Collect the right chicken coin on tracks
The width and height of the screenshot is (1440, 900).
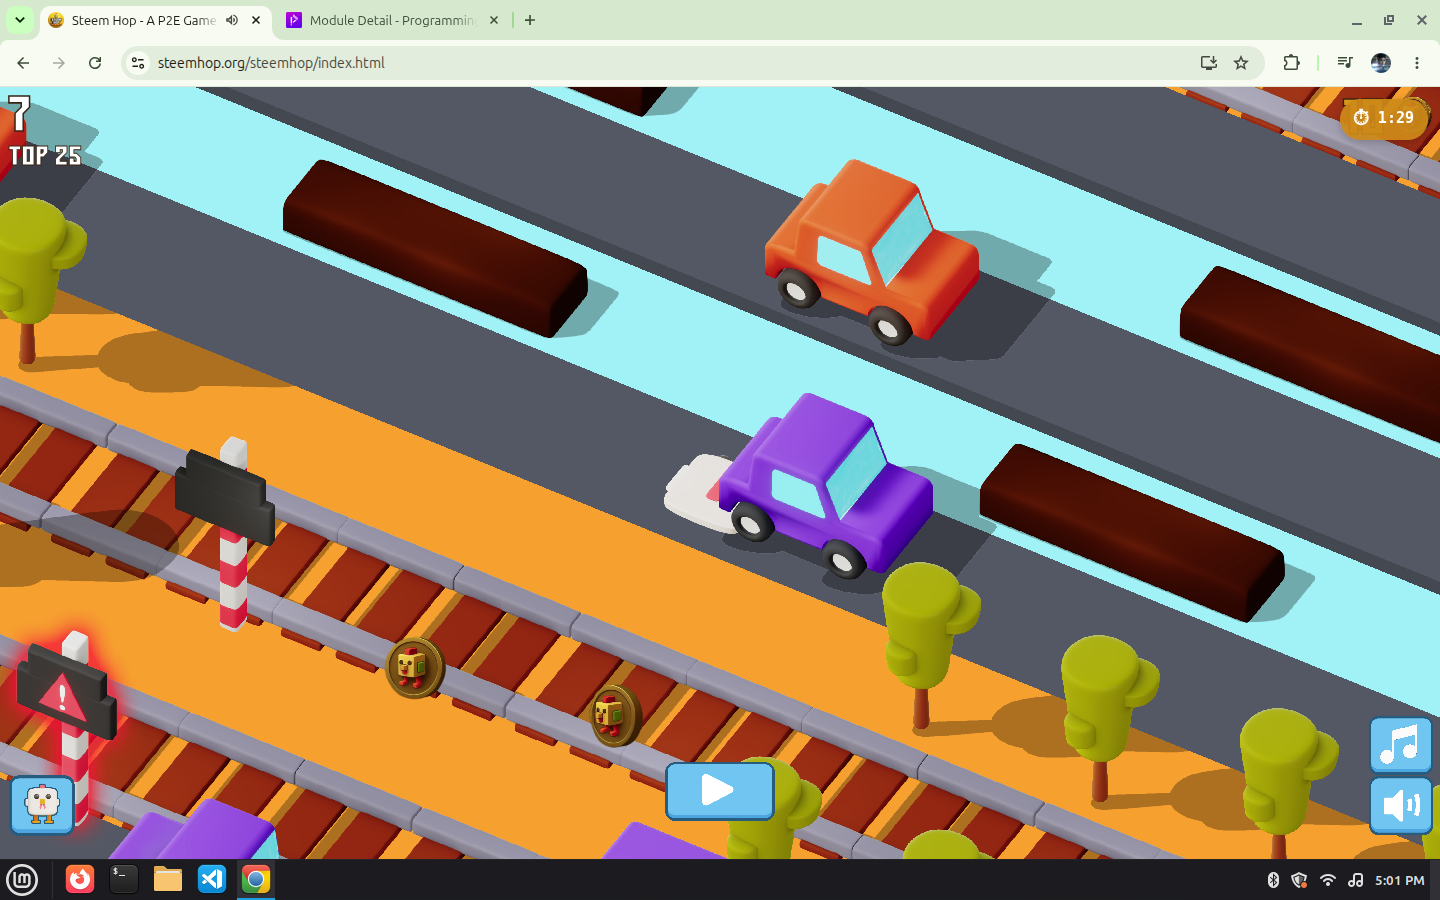tap(613, 716)
